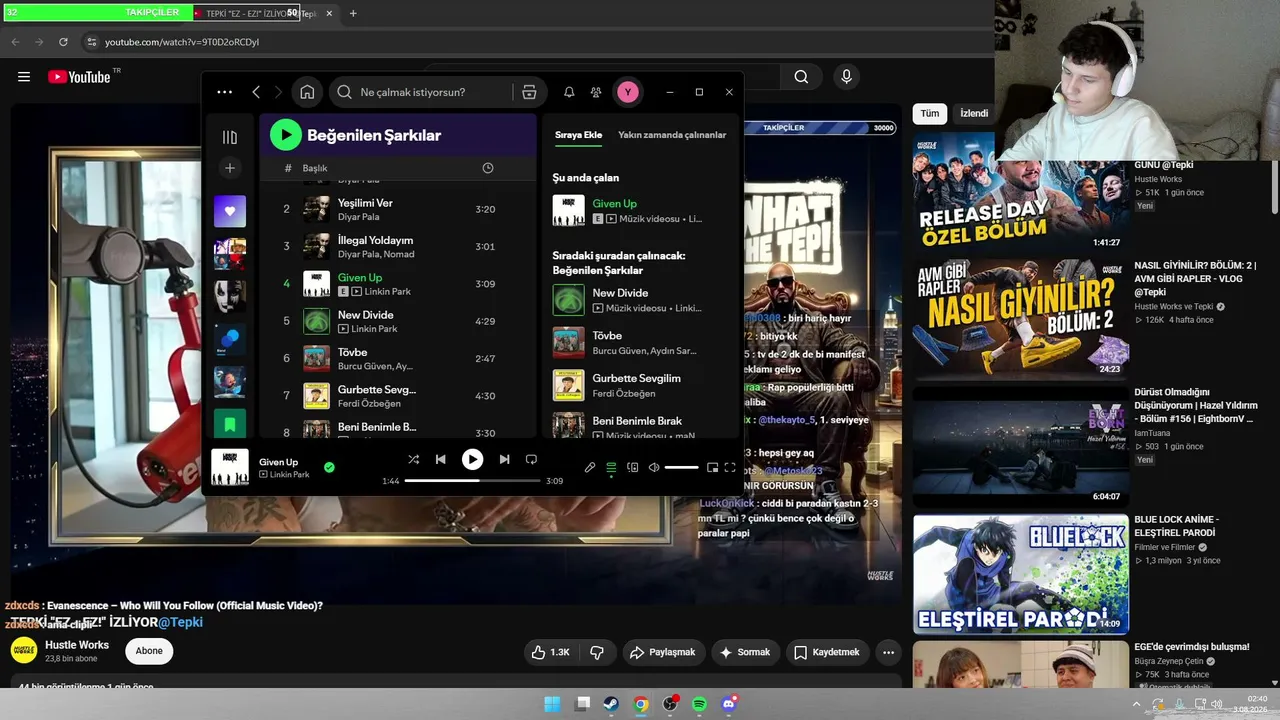Select the İzlendi filter chip
Screen dimensions: 1280x720
974,114
